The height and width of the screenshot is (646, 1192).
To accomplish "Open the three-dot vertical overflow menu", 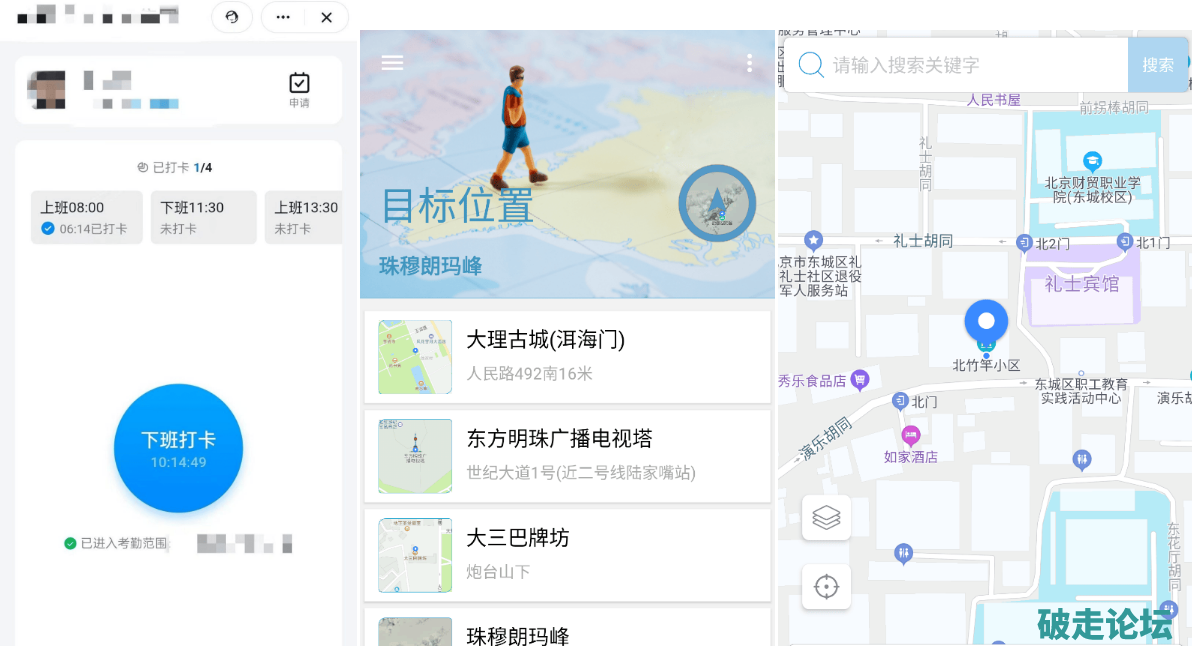I will point(749,63).
